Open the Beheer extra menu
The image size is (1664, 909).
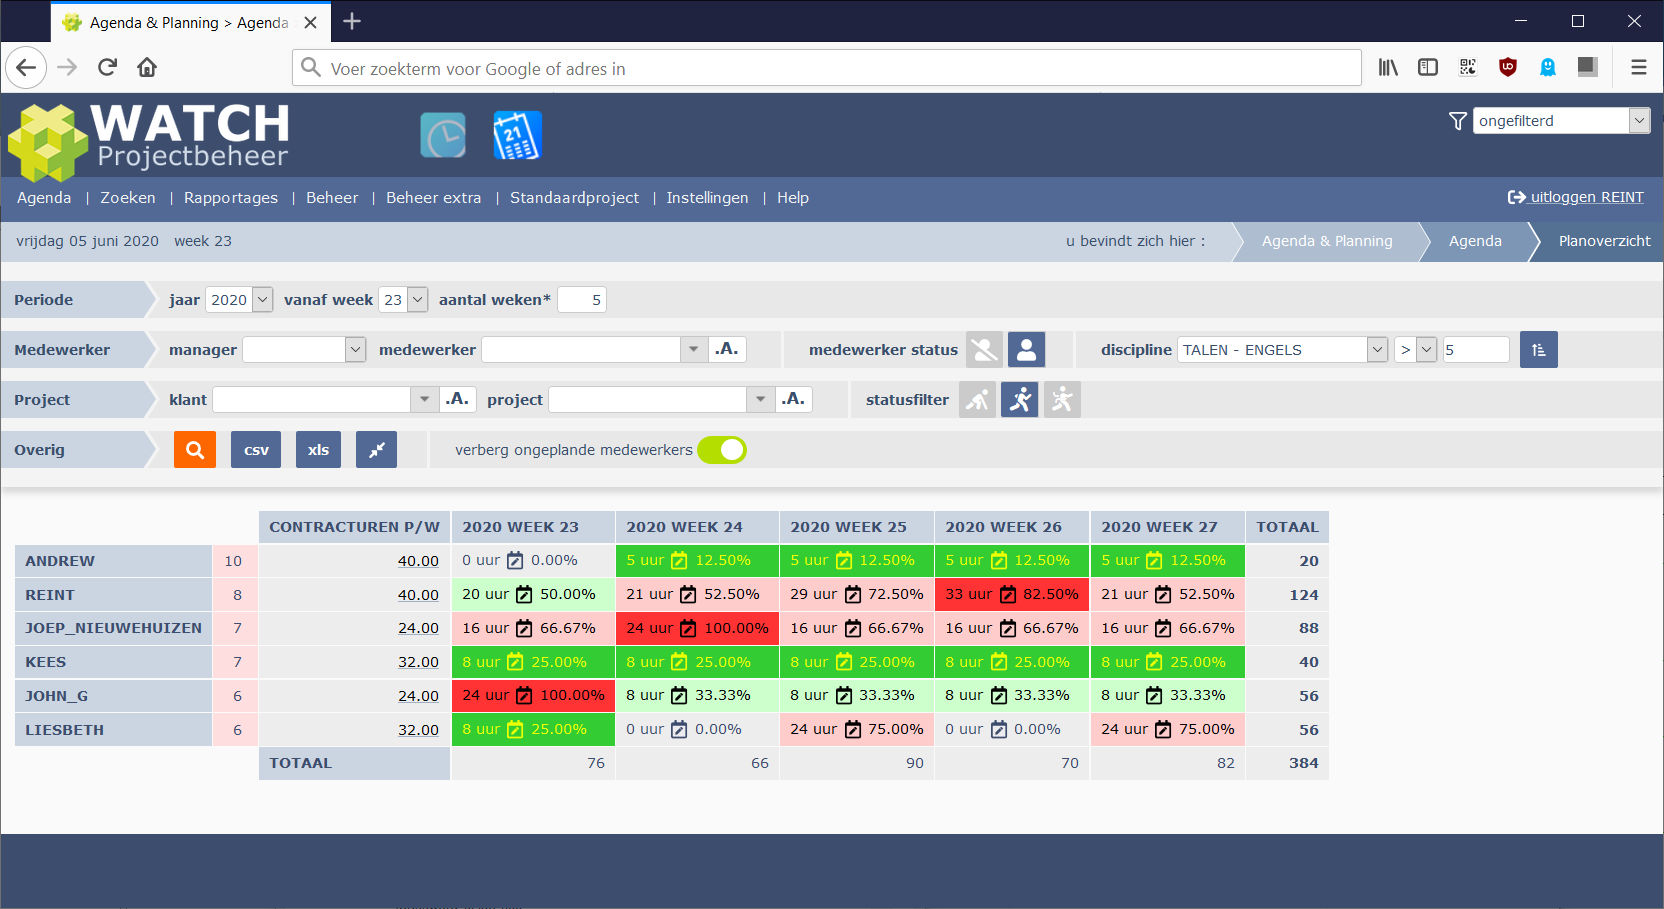point(434,198)
